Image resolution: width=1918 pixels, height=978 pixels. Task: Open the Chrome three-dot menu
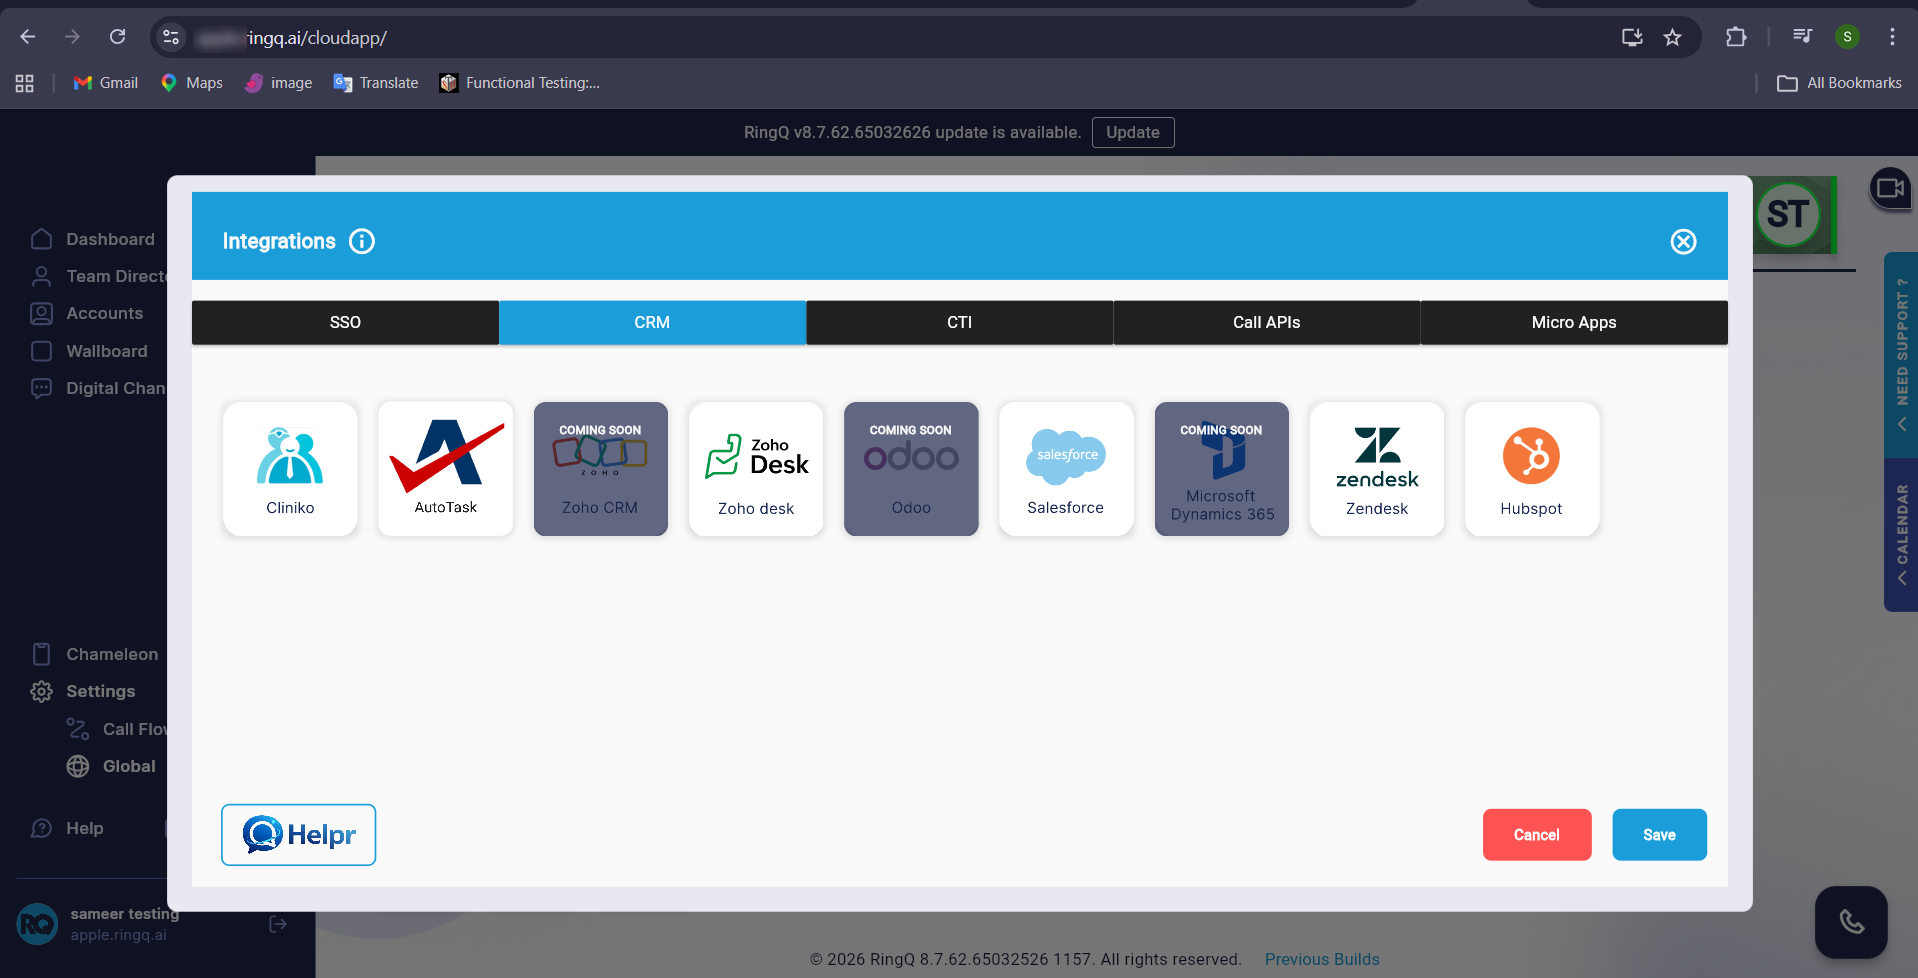pyautogui.click(x=1892, y=37)
